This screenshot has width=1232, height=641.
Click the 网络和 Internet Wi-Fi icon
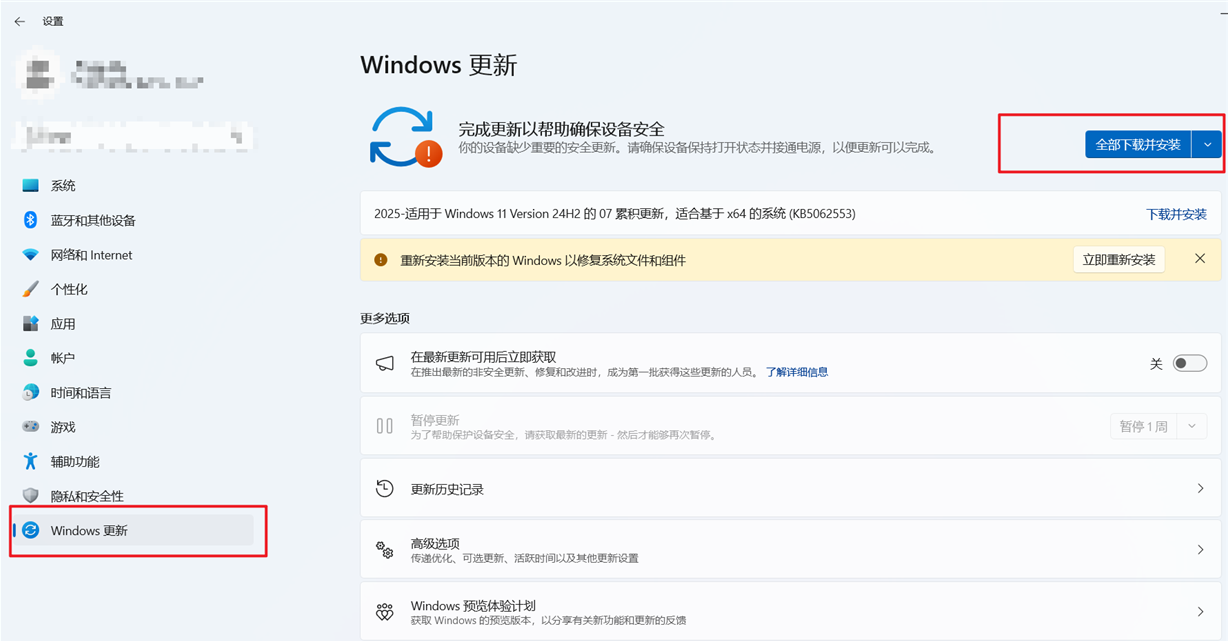(31, 255)
